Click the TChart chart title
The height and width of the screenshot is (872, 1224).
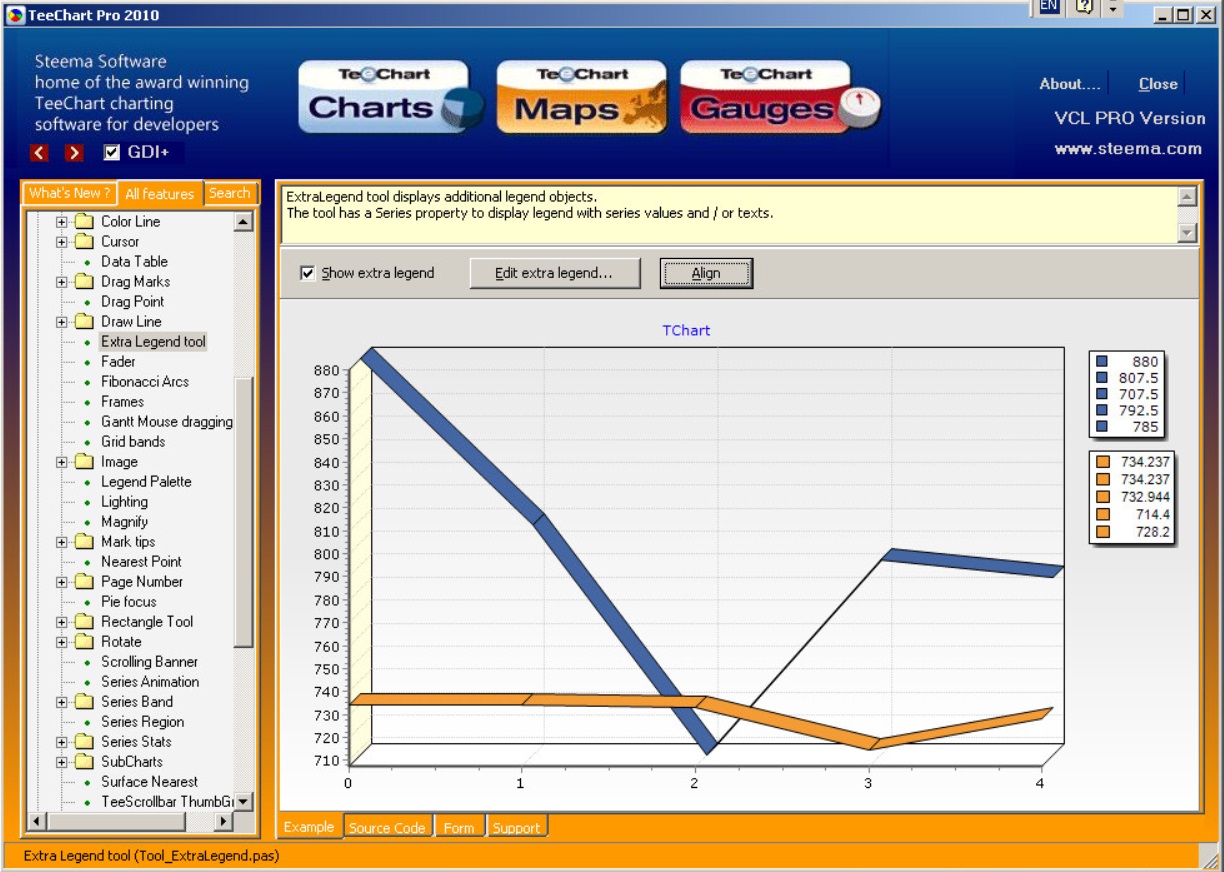pyautogui.click(x=686, y=330)
